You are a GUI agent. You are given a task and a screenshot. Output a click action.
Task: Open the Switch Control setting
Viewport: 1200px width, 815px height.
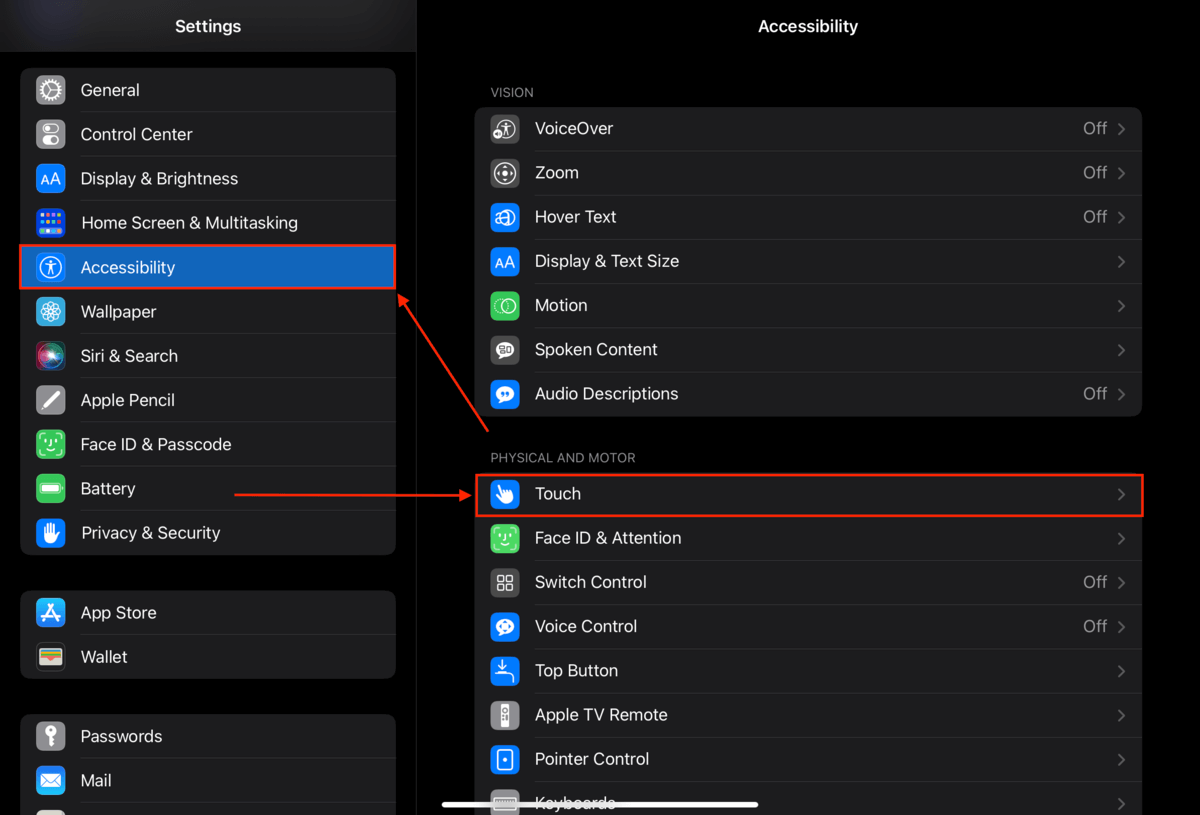(x=808, y=582)
